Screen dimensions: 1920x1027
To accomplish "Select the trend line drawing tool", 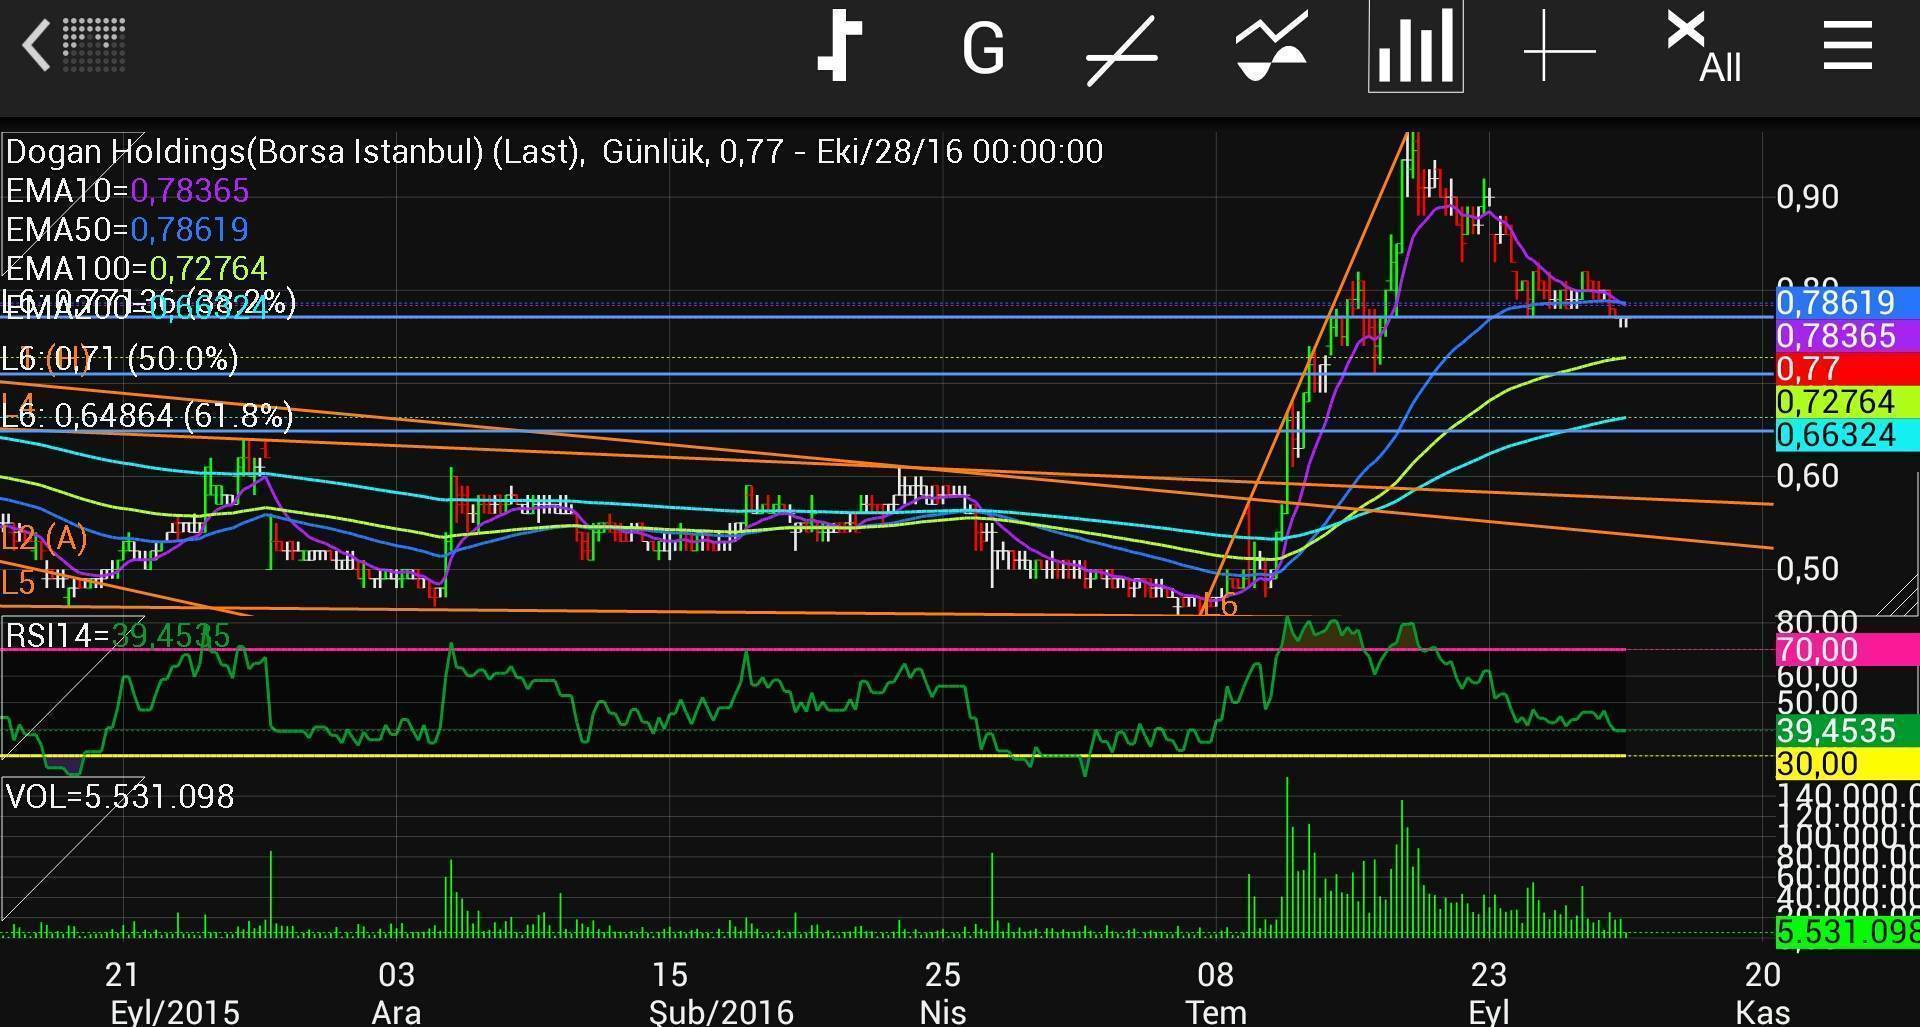I will 1122,49.
